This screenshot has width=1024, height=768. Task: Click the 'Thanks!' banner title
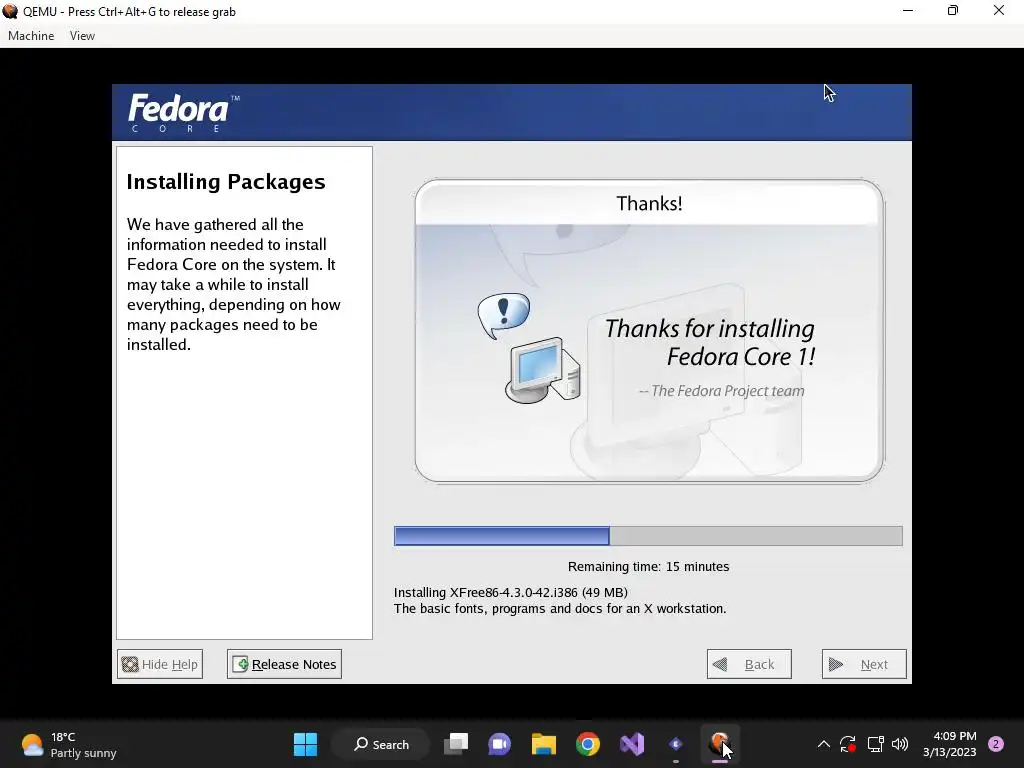tap(649, 203)
